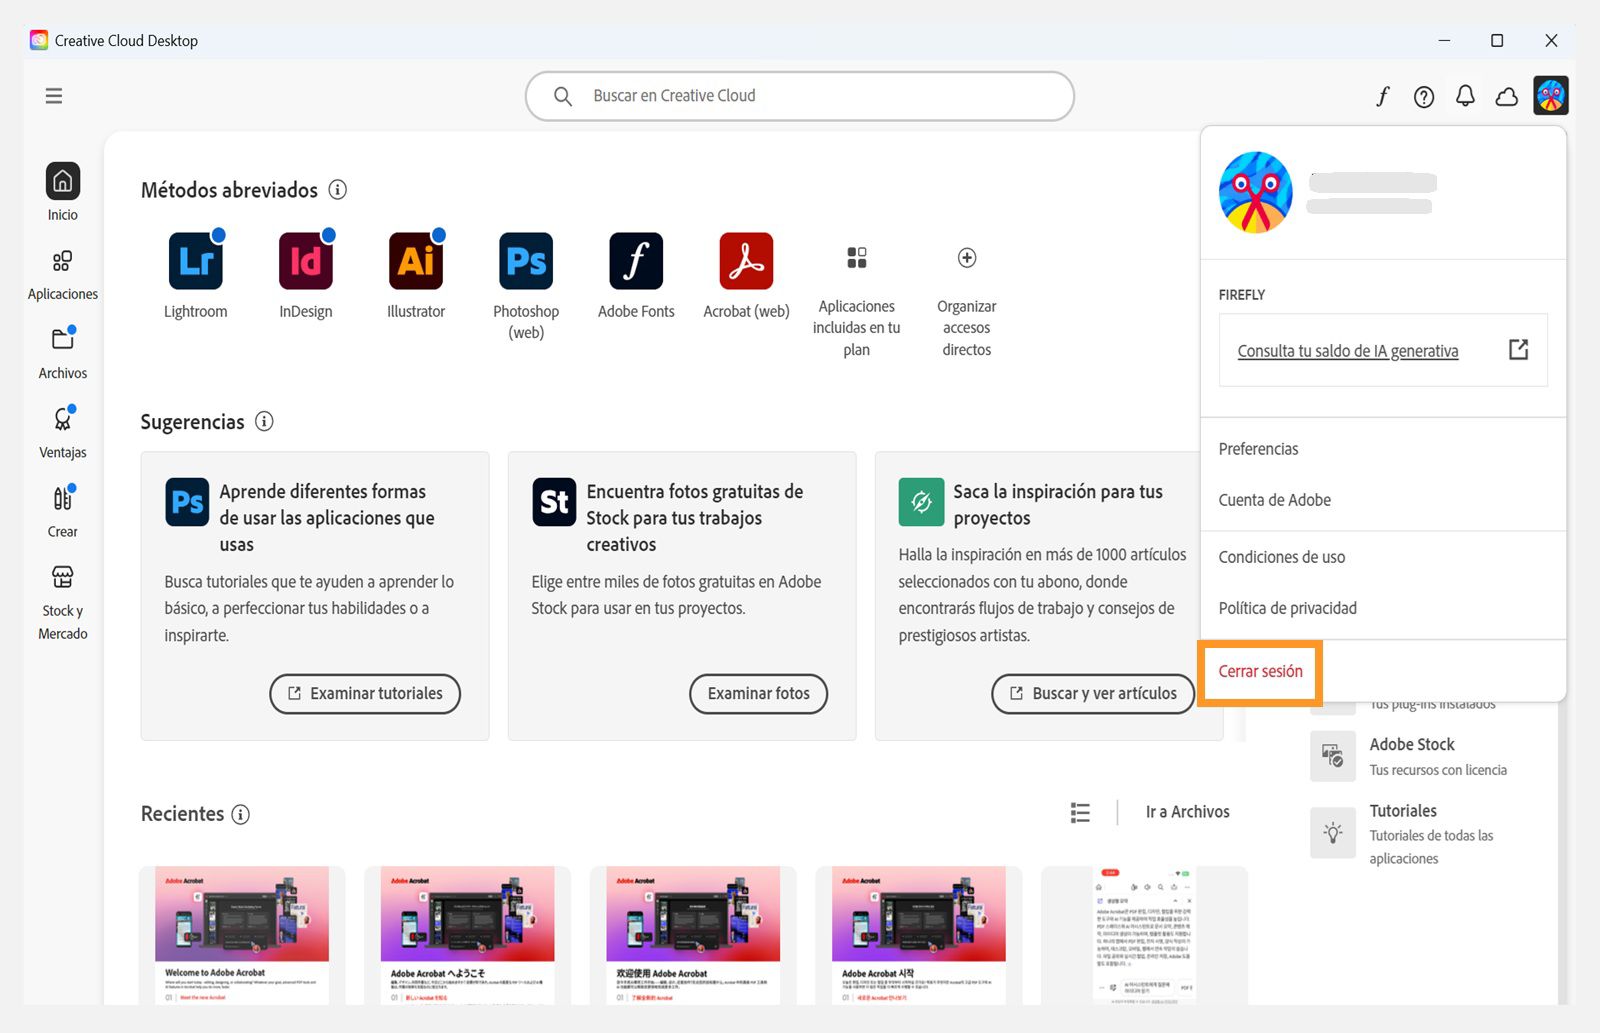Open the hamburger menu
Screen dimensions: 1600x1033
tap(54, 96)
